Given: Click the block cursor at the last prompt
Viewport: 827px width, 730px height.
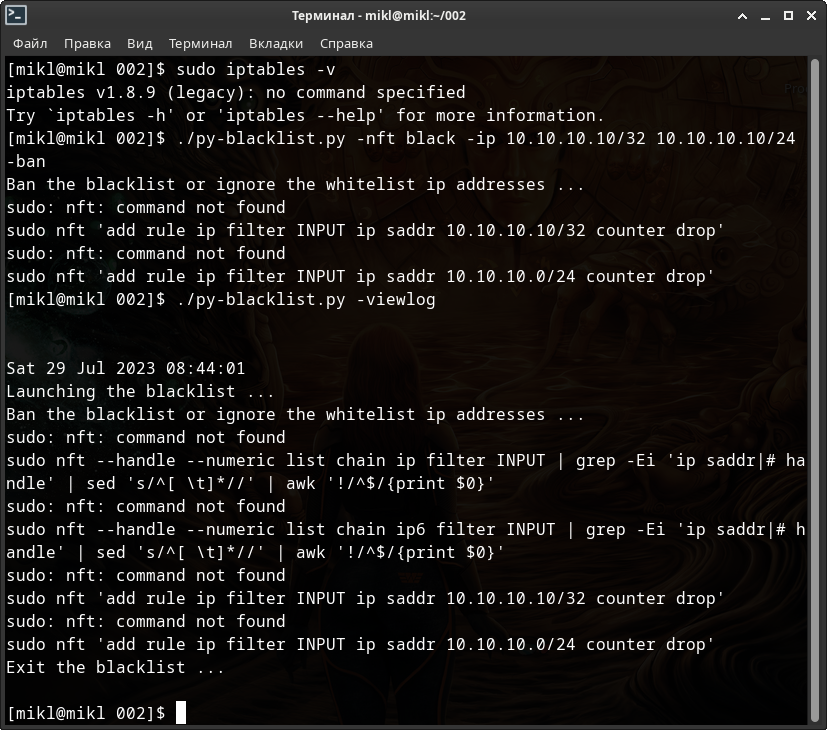Looking at the screenshot, I should pyautogui.click(x=181, y=713).
